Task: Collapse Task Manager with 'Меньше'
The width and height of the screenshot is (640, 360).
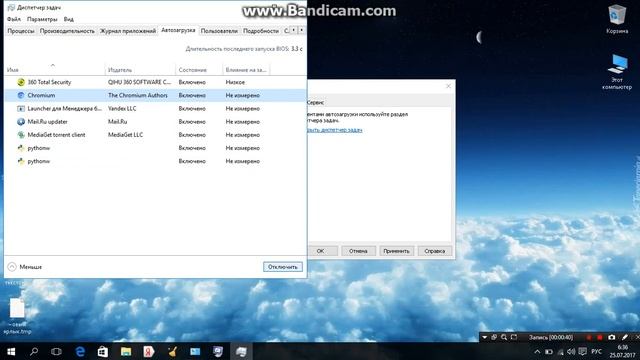Action: coord(25,267)
